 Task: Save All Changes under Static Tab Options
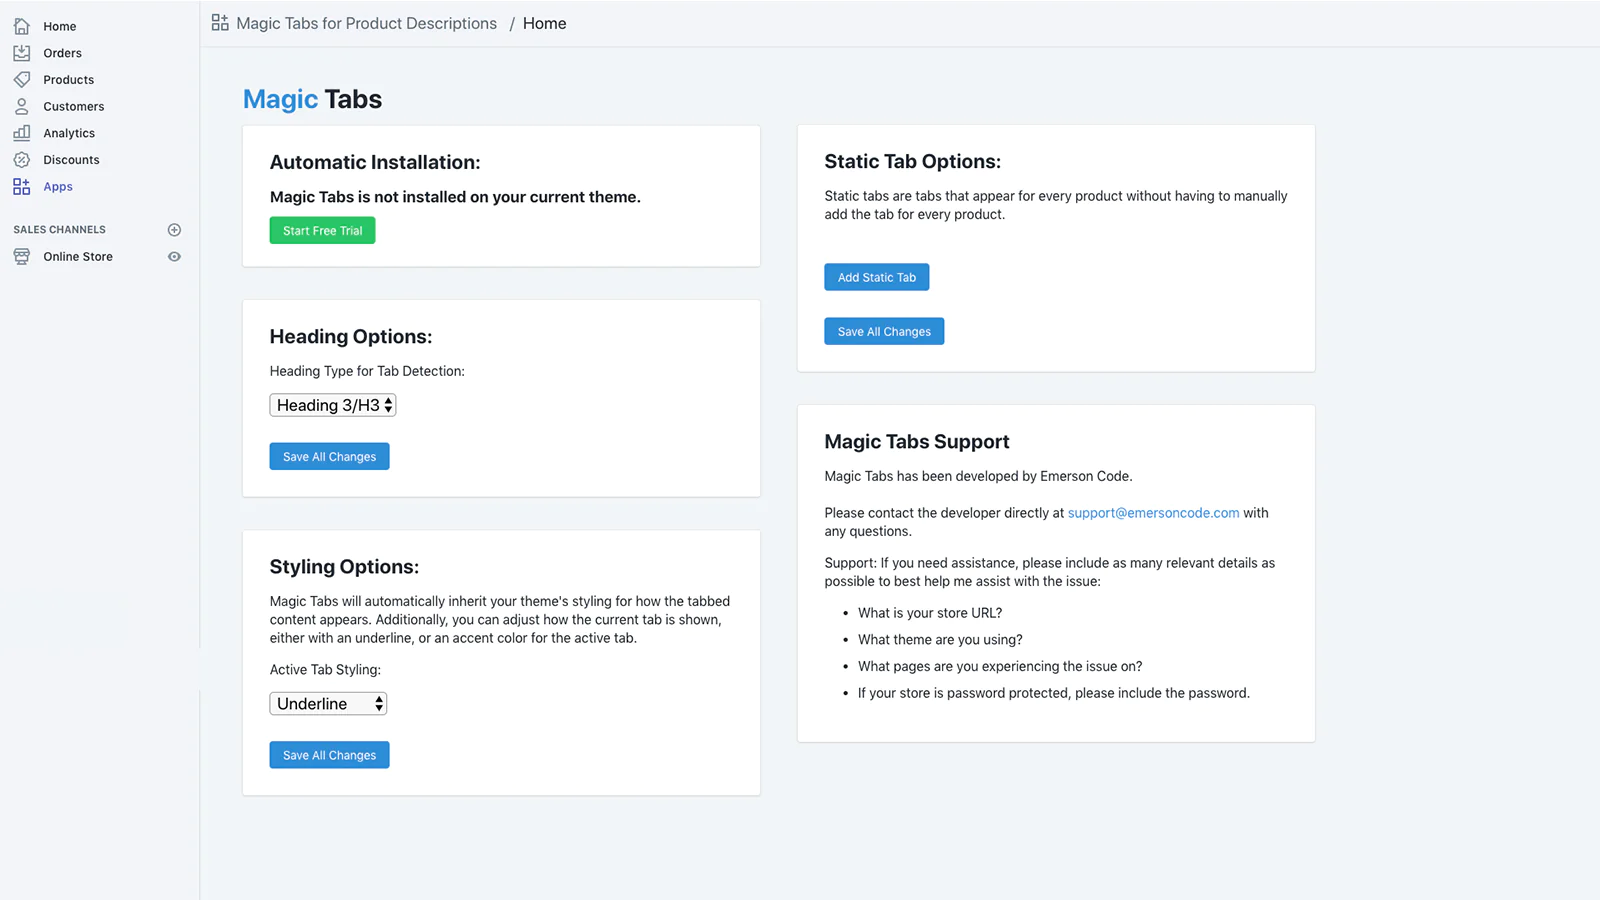point(884,331)
